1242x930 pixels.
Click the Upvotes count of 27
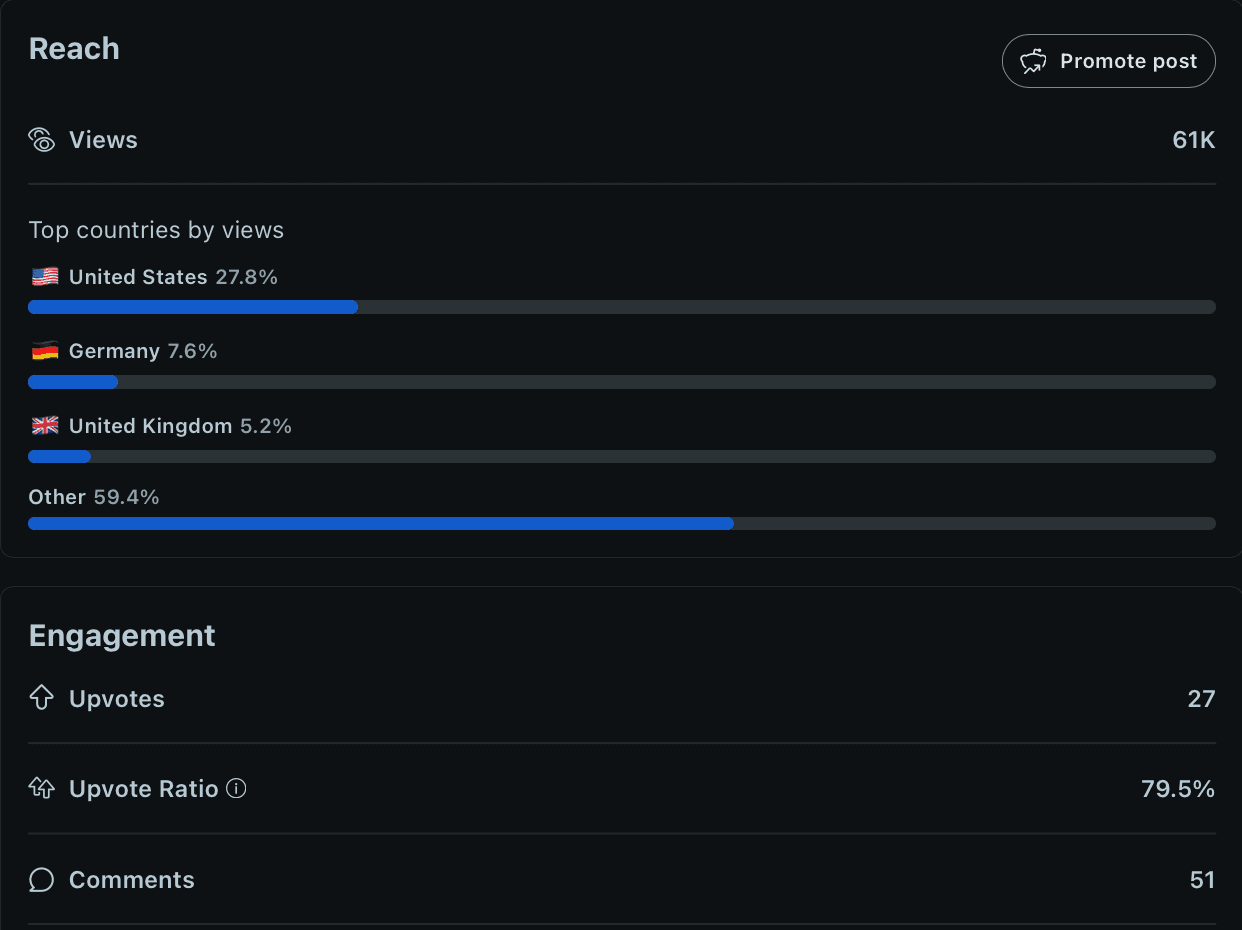[x=1201, y=698]
